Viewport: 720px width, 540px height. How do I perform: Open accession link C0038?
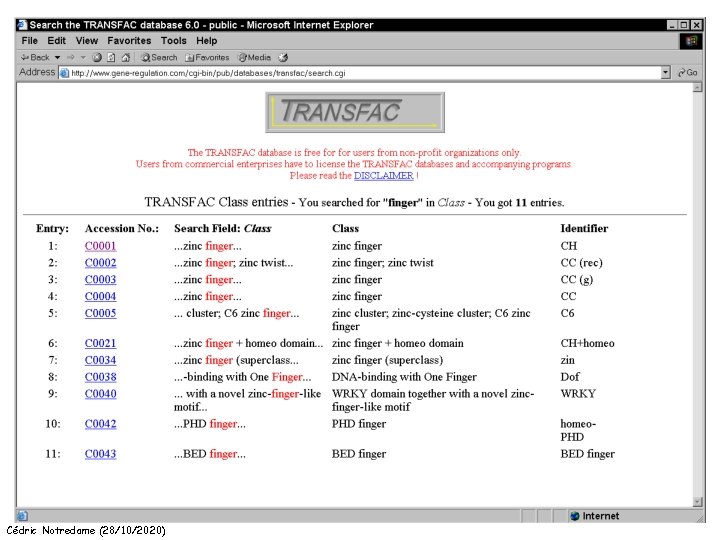[100, 377]
